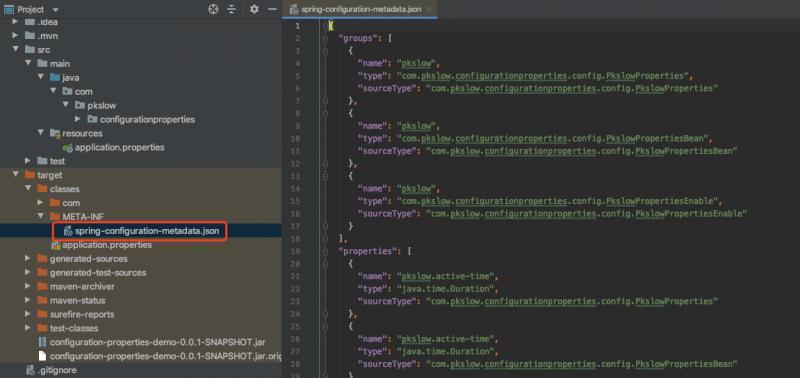Collapse the META-INF folder
This screenshot has width=800, height=378.
point(40,217)
